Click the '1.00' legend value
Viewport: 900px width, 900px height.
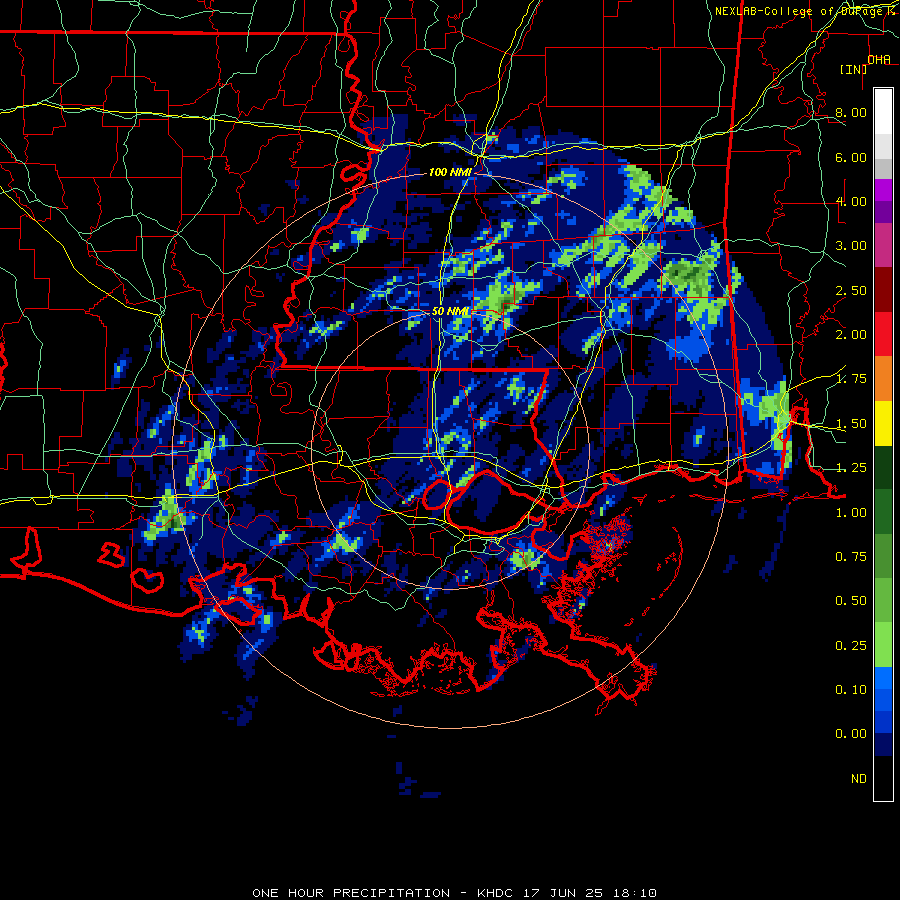[851, 513]
